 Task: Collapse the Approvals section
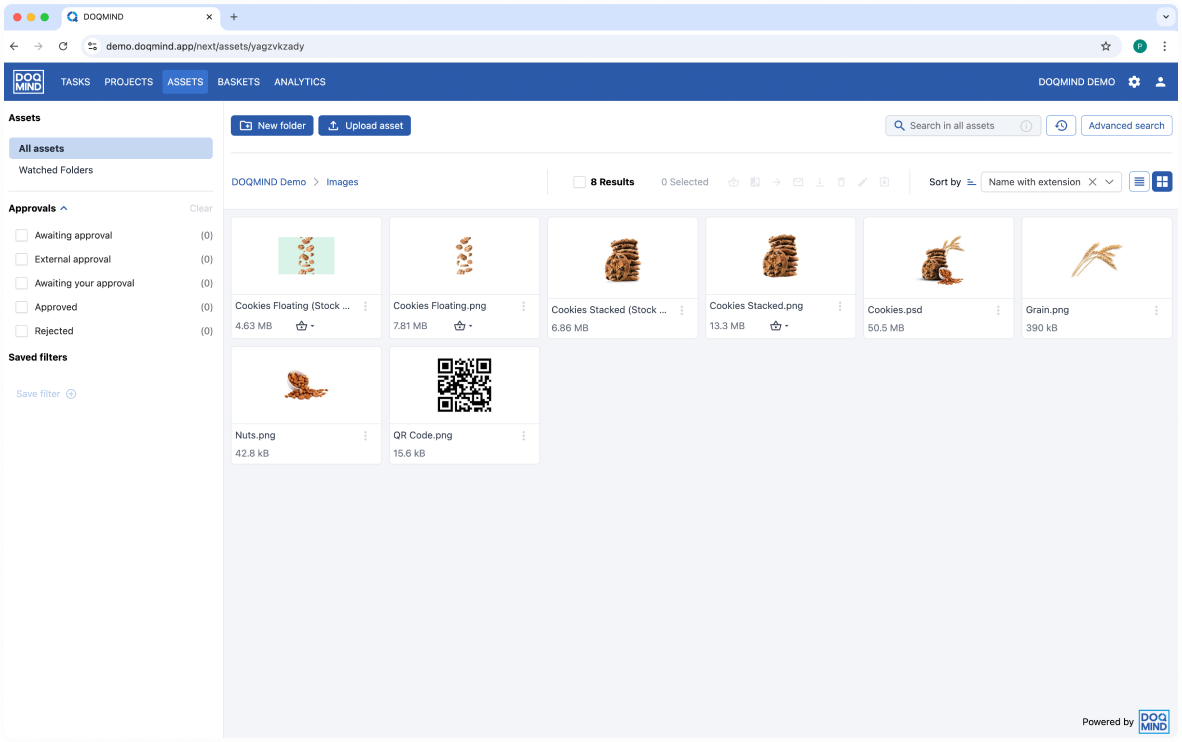coord(63,208)
